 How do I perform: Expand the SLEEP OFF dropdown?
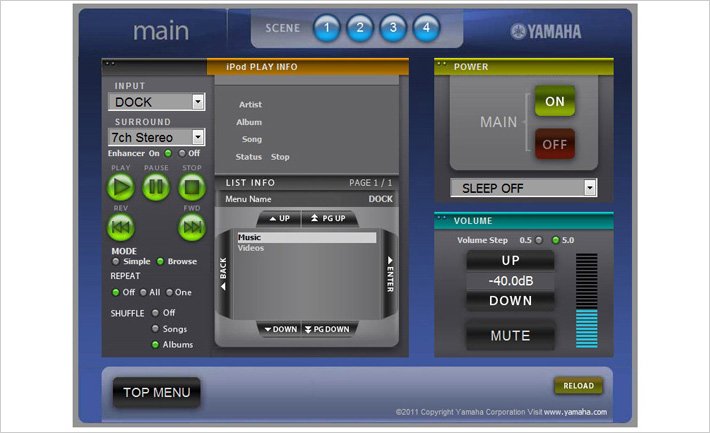589,188
